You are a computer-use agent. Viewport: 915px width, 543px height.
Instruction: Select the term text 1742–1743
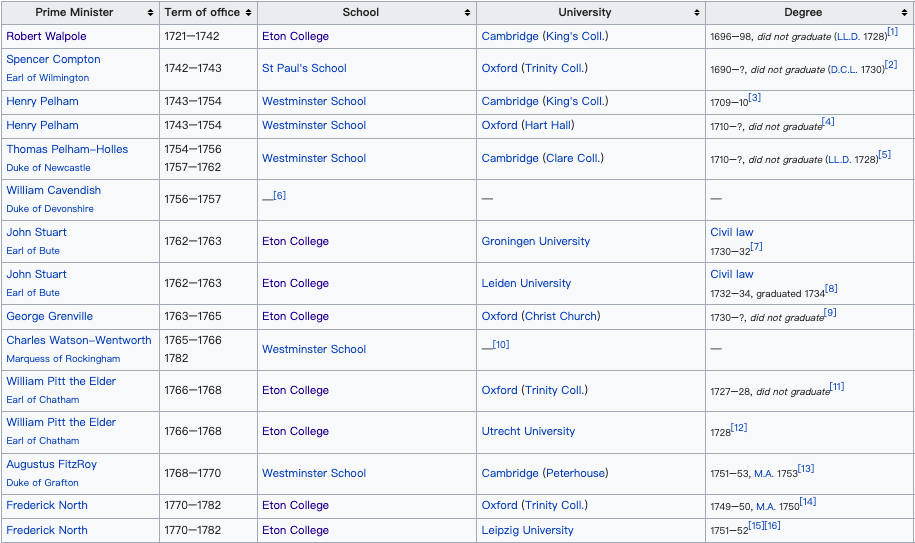(x=193, y=68)
